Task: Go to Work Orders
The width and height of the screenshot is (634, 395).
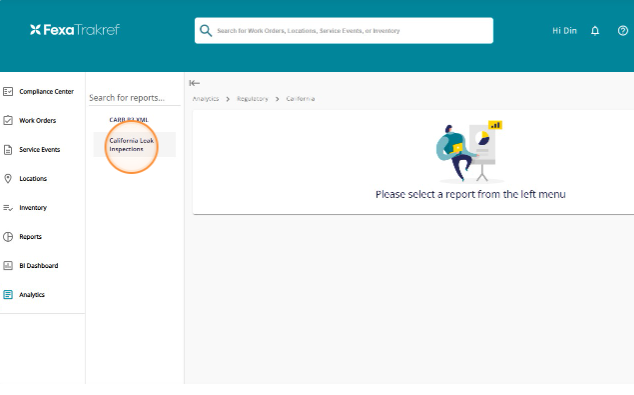Action: coord(38,120)
